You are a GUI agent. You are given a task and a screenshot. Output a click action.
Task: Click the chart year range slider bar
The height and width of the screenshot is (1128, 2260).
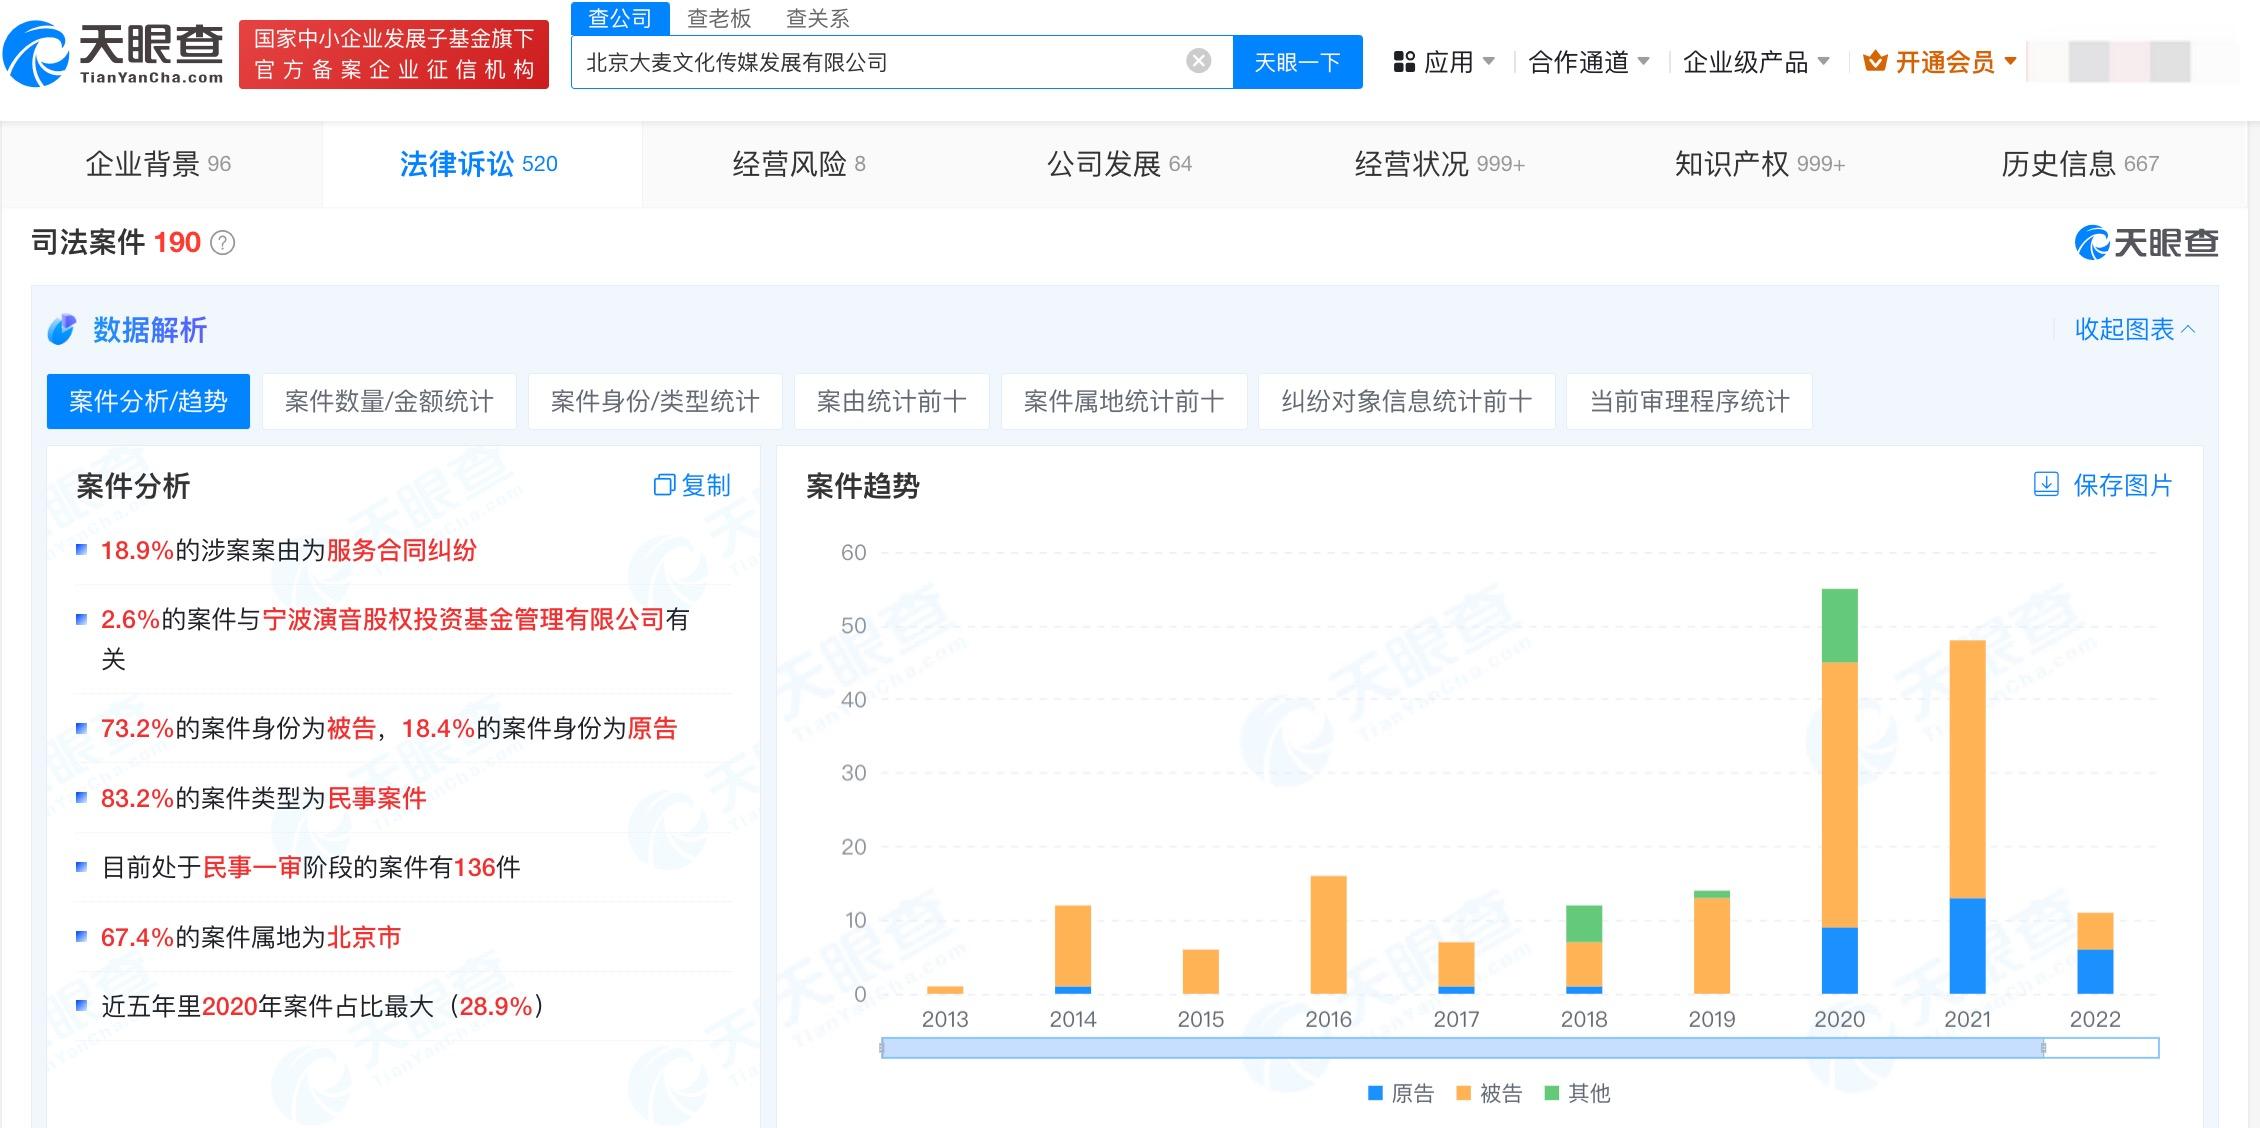(1460, 1048)
